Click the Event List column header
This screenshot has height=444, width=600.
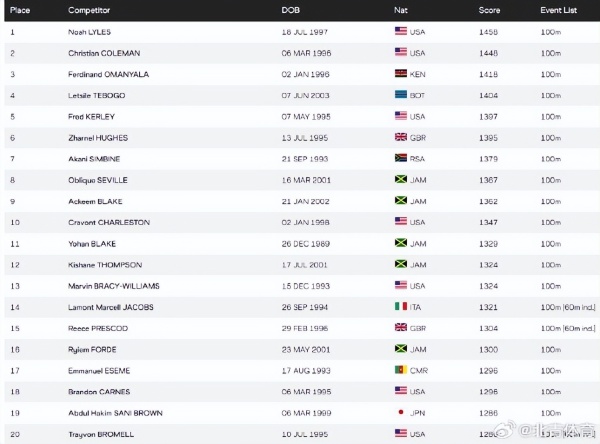pyautogui.click(x=558, y=10)
